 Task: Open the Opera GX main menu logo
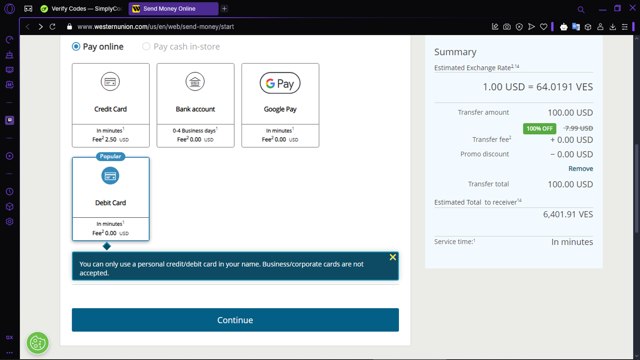coord(9,9)
